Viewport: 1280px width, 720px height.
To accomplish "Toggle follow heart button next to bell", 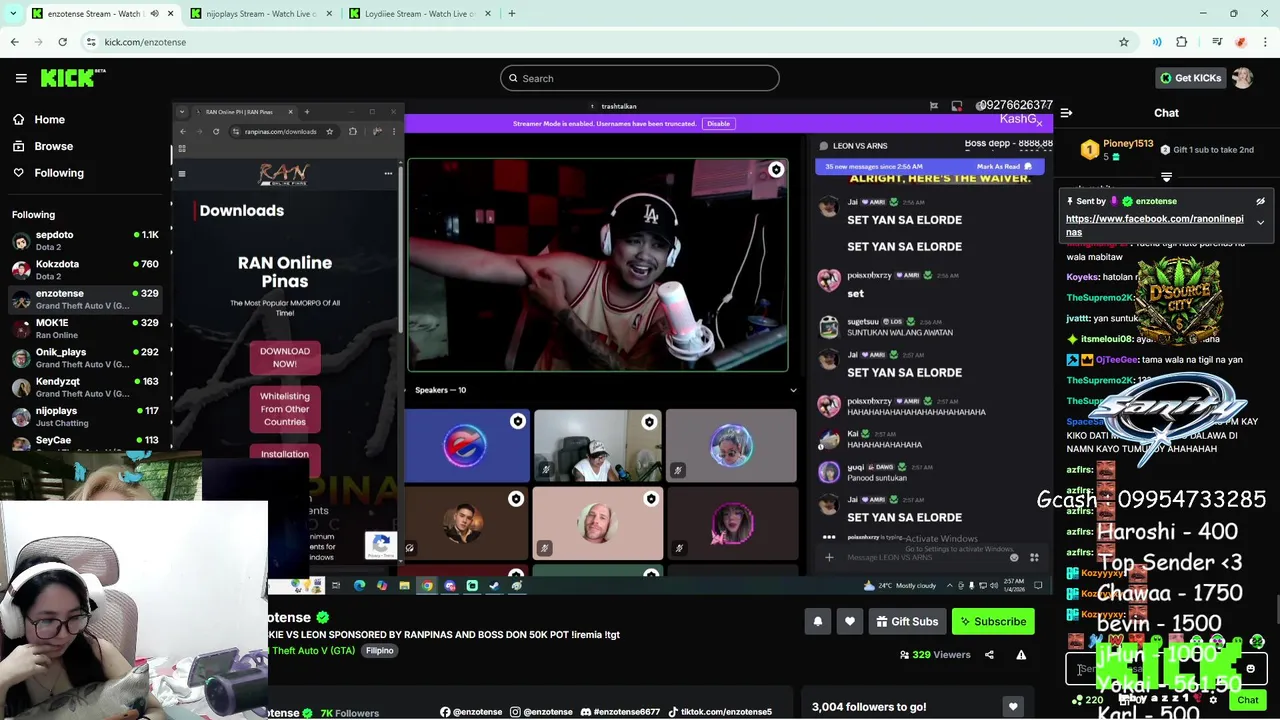I will [849, 621].
